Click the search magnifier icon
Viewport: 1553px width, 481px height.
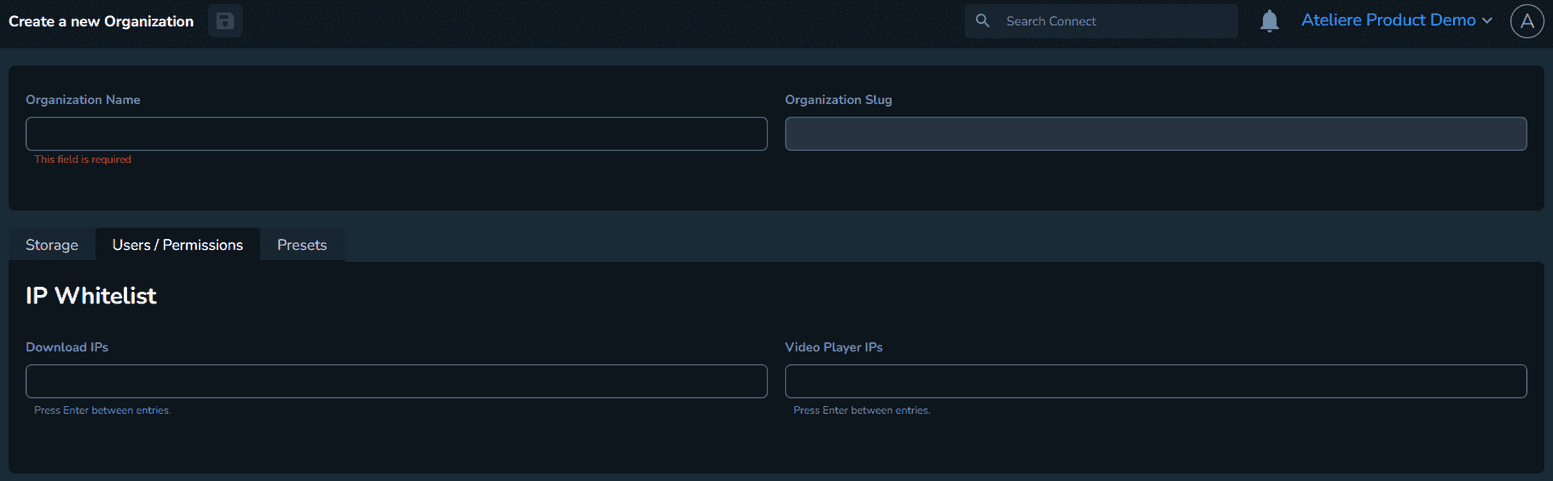coord(983,21)
